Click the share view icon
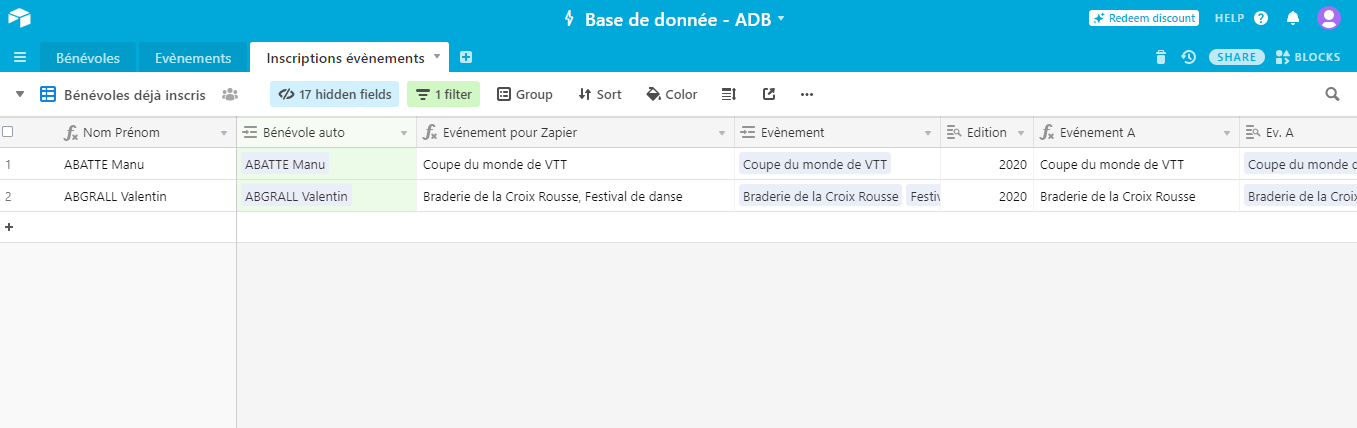The image size is (1357, 428). [x=769, y=94]
